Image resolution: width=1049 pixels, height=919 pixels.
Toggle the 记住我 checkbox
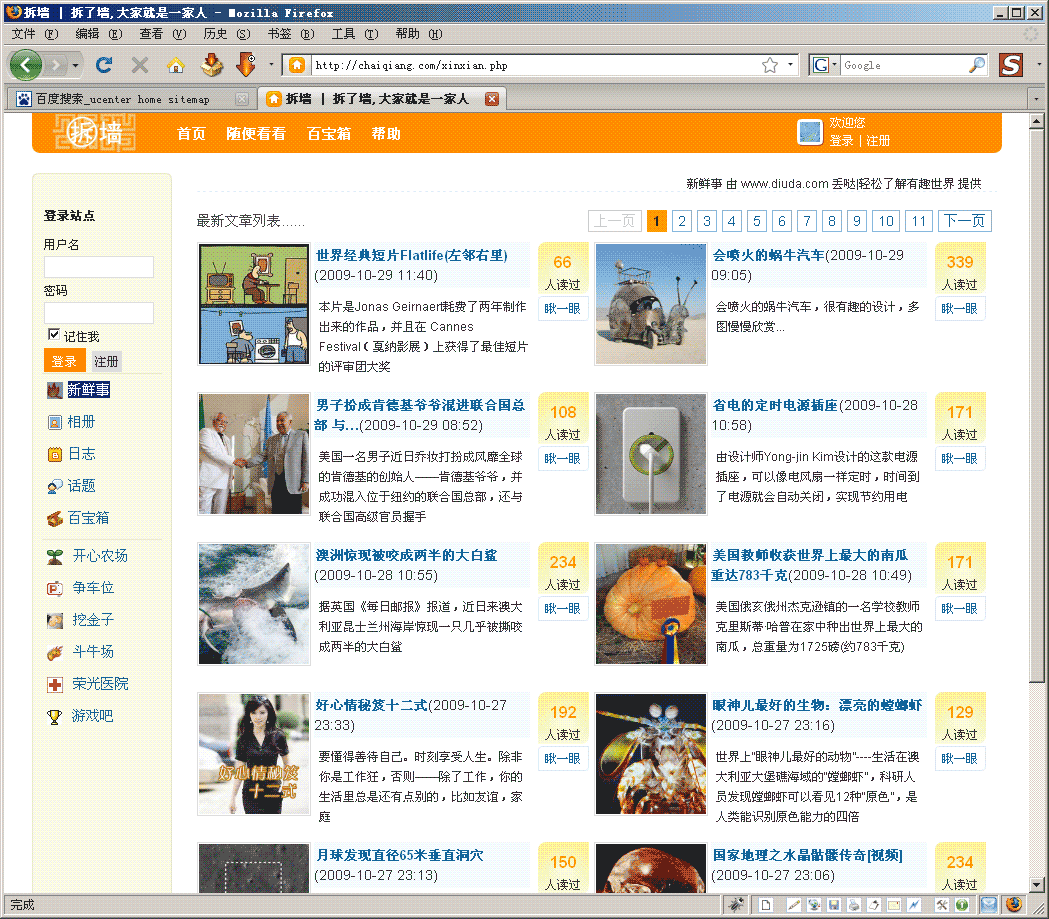pyautogui.click(x=54, y=334)
